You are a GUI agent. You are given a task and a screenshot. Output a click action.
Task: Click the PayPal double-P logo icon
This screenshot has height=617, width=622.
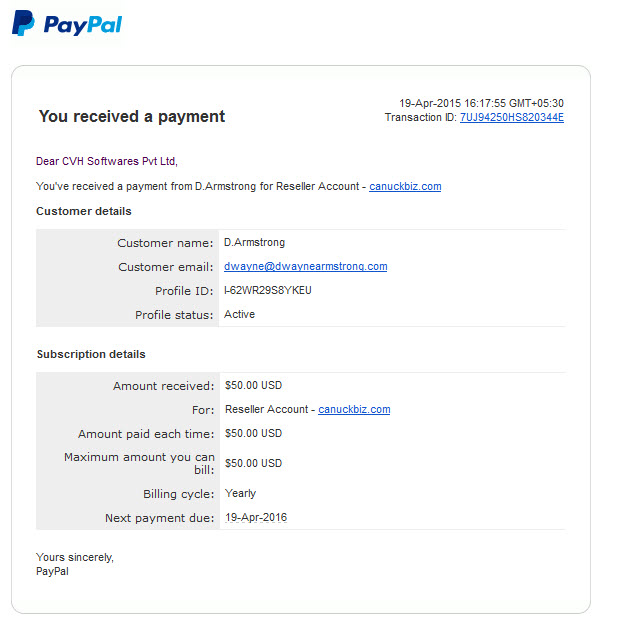(x=23, y=23)
